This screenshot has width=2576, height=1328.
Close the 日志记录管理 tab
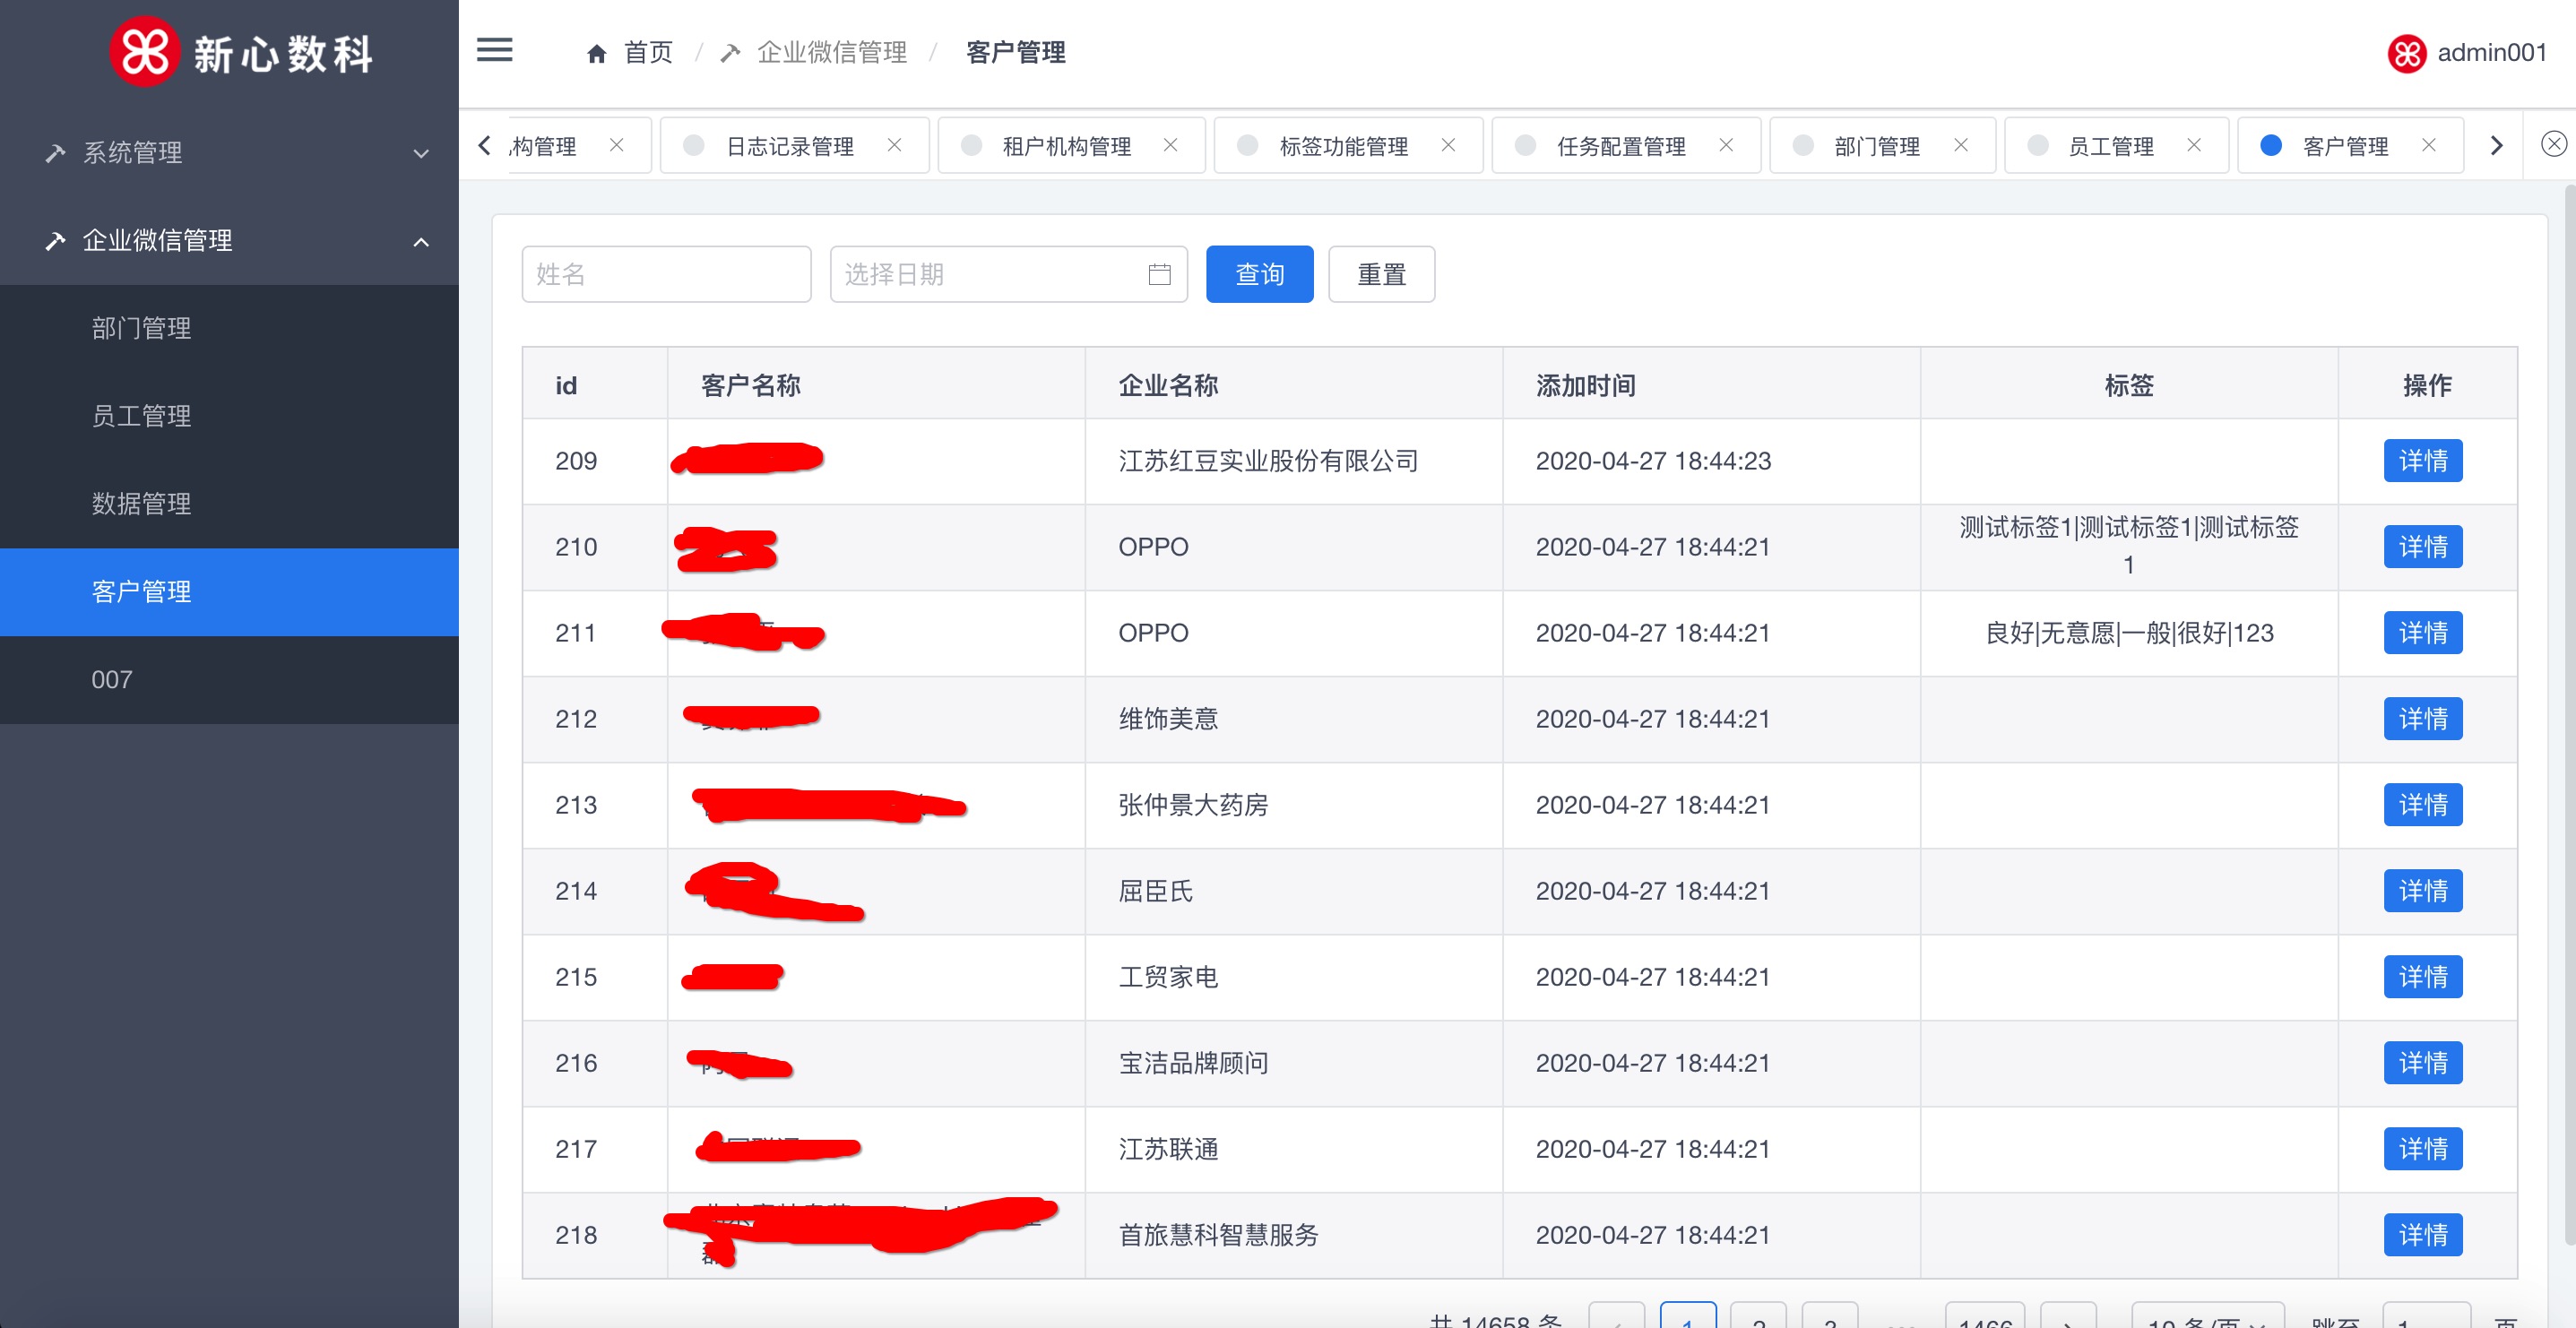[894, 145]
